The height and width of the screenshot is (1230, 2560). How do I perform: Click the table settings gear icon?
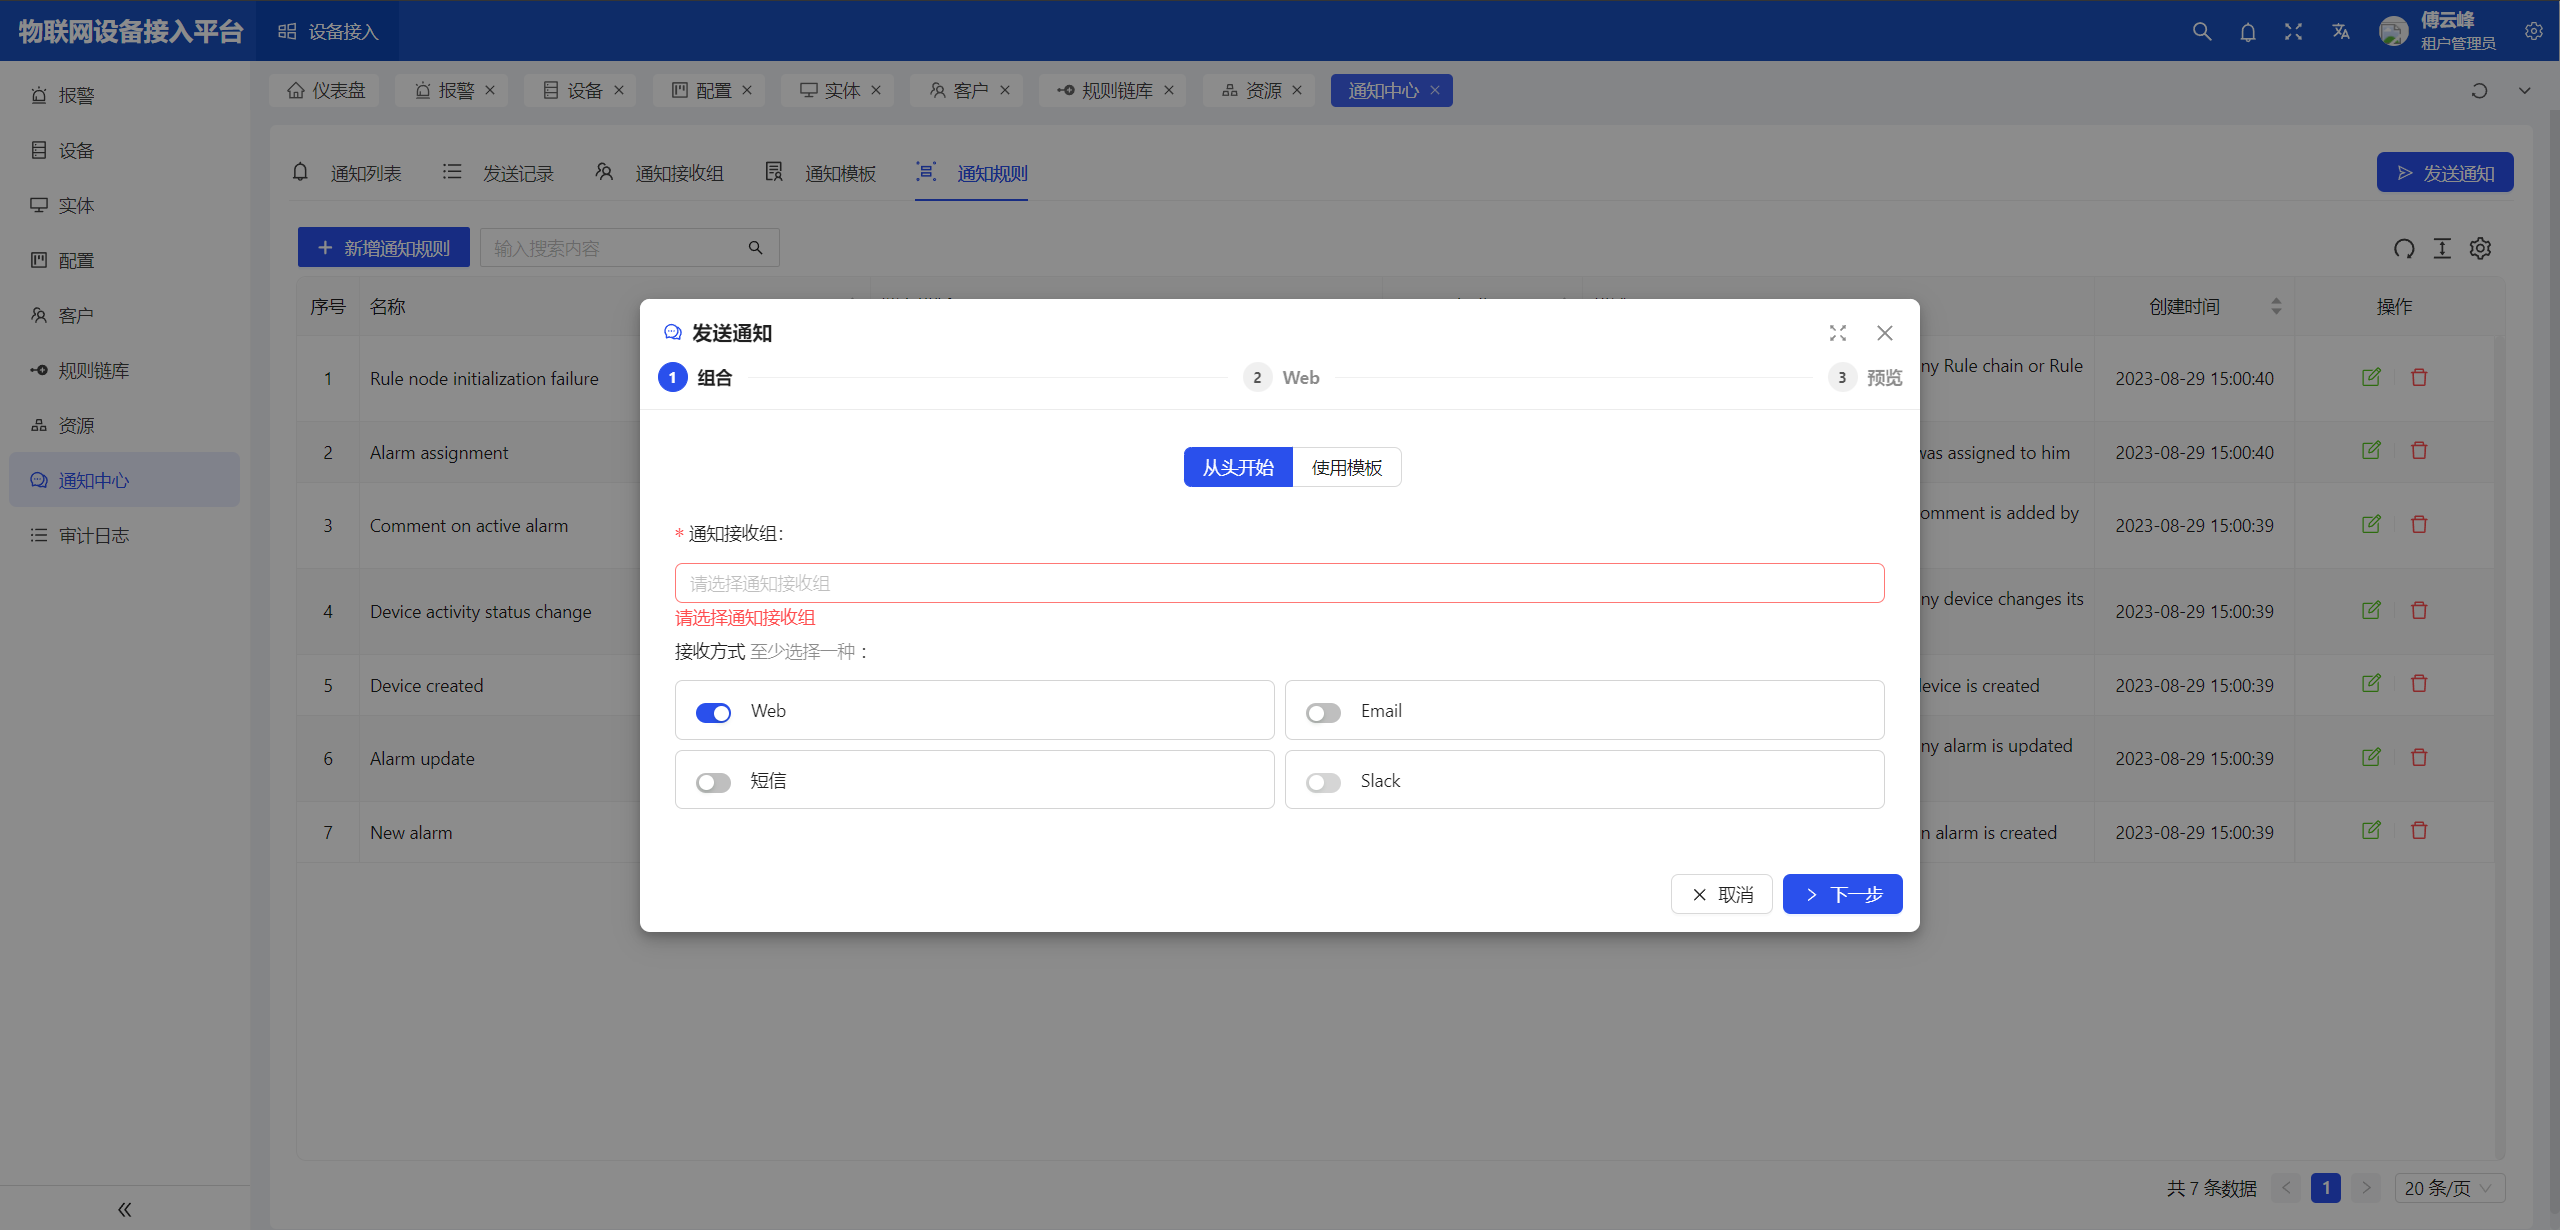pos(2480,248)
